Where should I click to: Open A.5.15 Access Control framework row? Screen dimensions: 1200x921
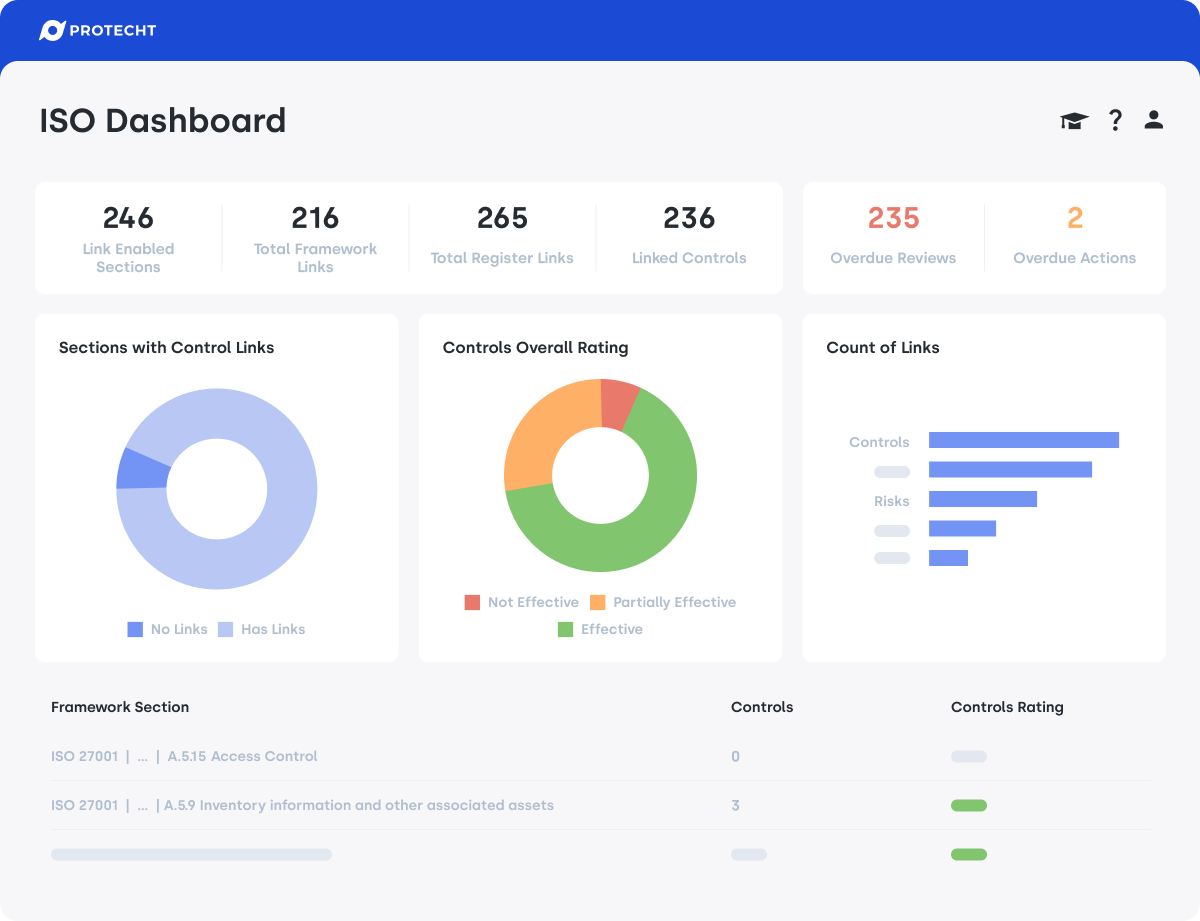pos(242,756)
